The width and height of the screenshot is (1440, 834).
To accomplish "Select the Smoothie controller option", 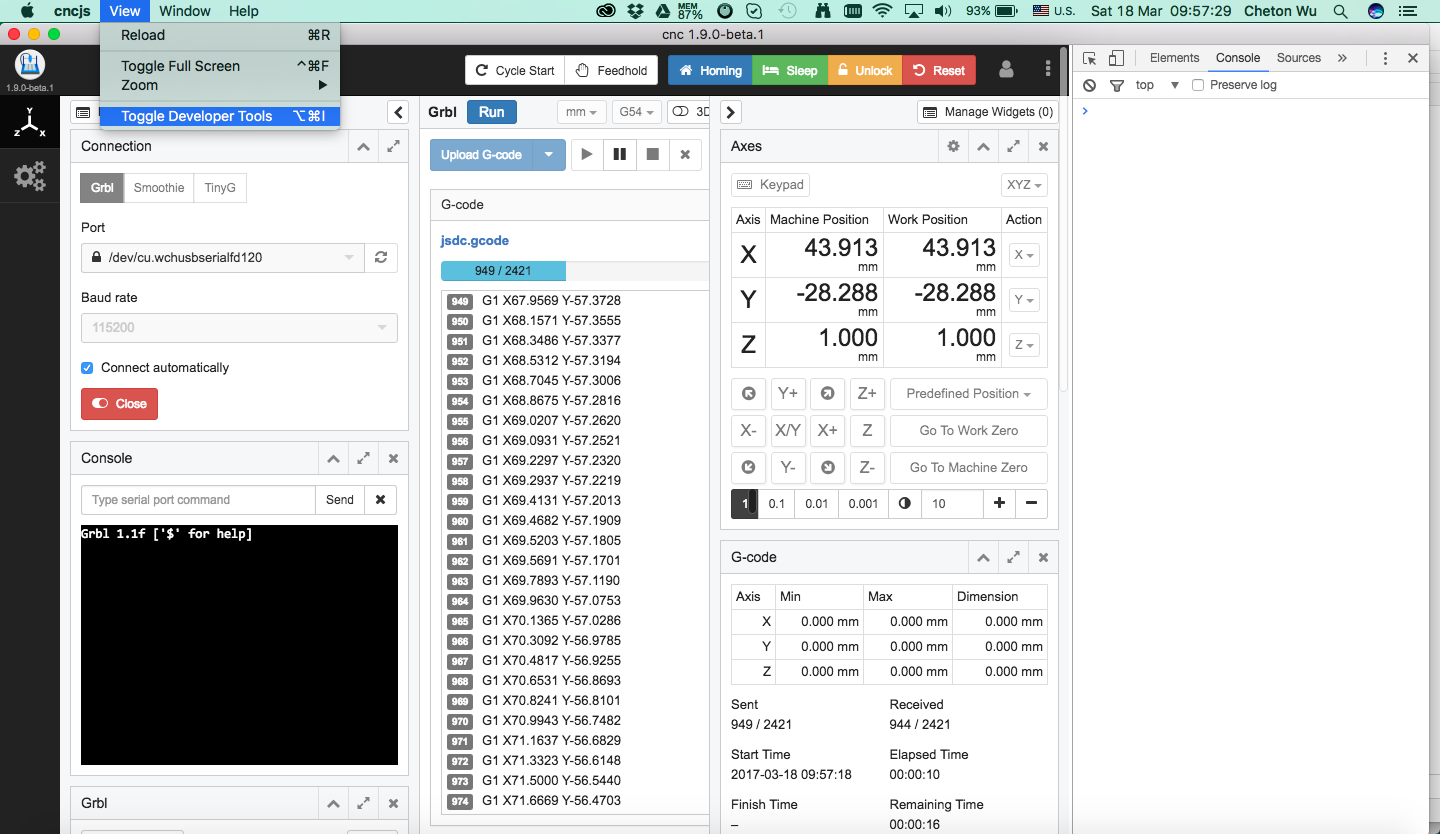I will (158, 187).
